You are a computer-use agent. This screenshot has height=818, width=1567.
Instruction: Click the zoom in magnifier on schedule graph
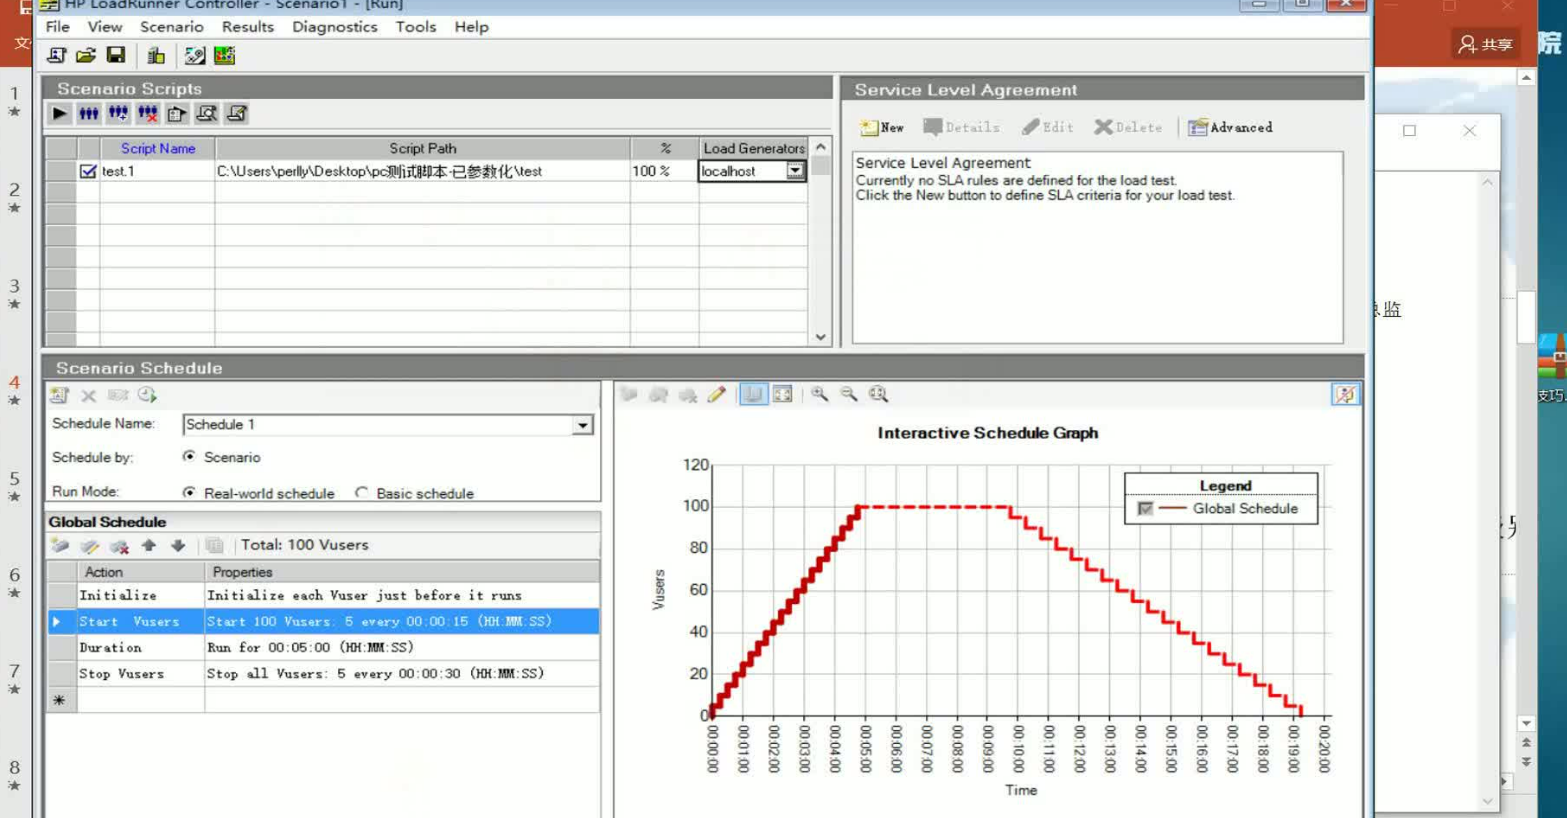(820, 395)
